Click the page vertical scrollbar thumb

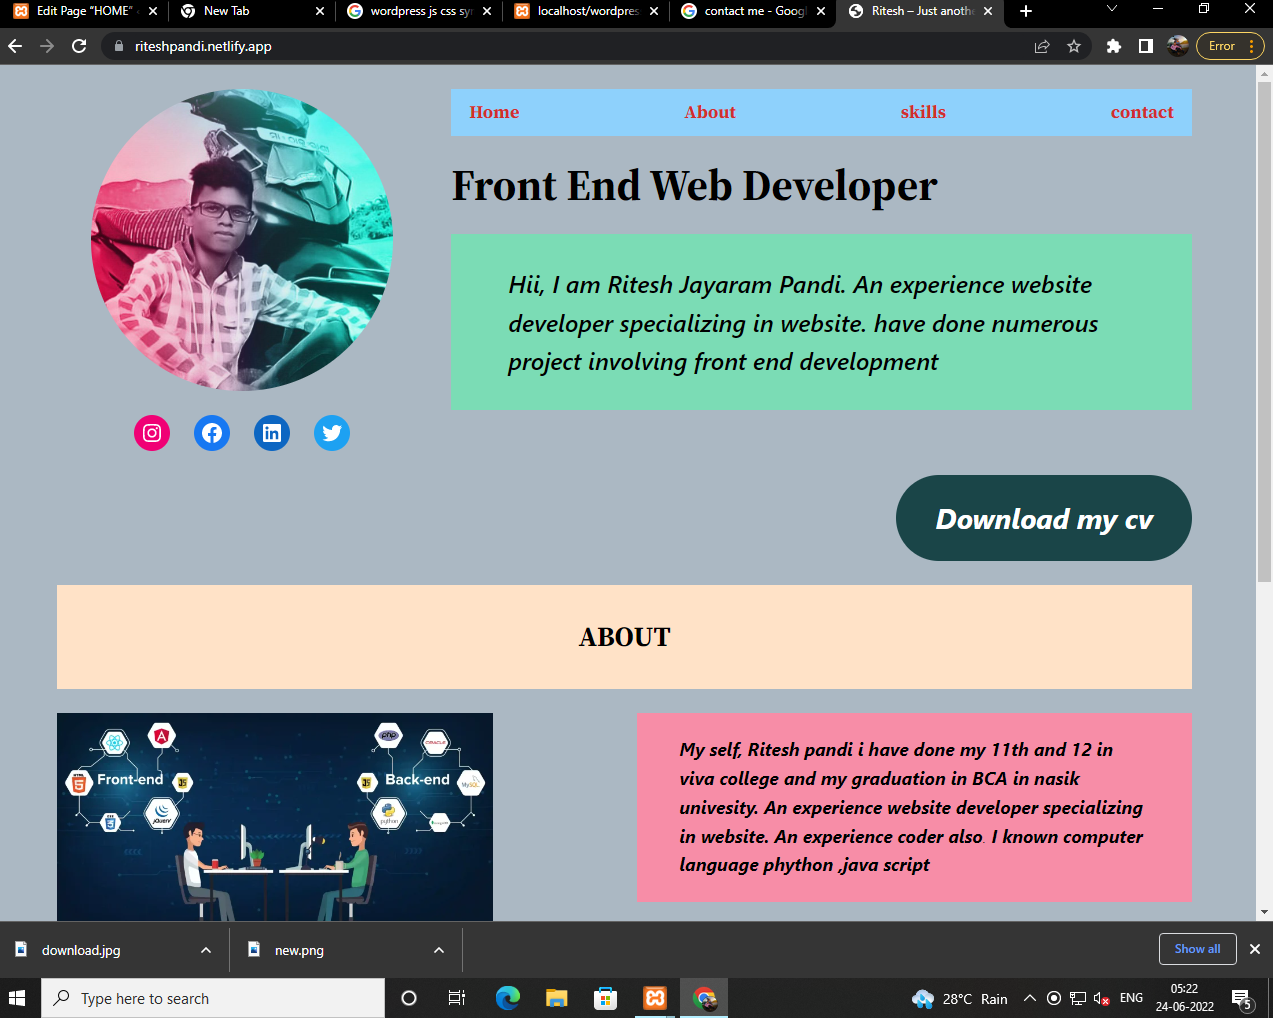[x=1264, y=330]
